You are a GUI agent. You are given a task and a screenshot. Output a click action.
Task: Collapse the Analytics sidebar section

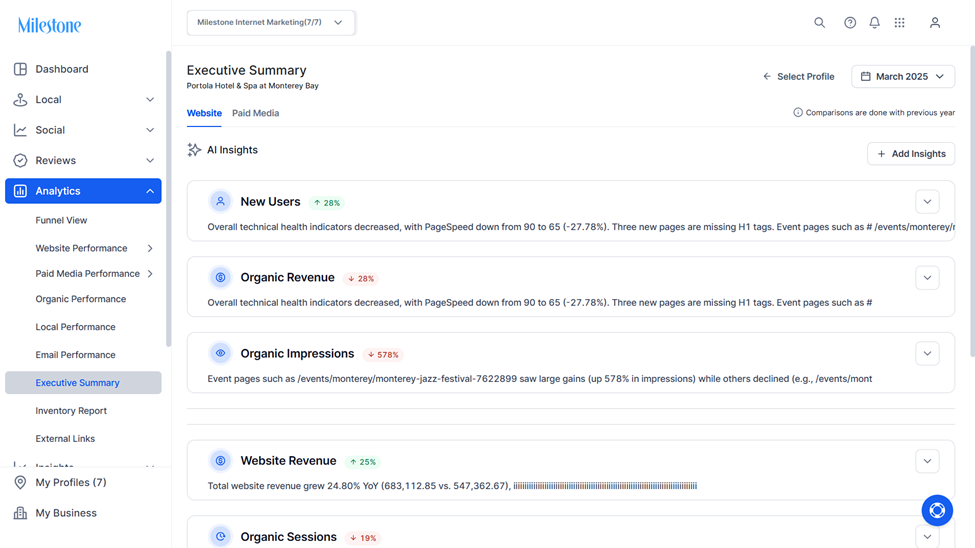point(150,191)
